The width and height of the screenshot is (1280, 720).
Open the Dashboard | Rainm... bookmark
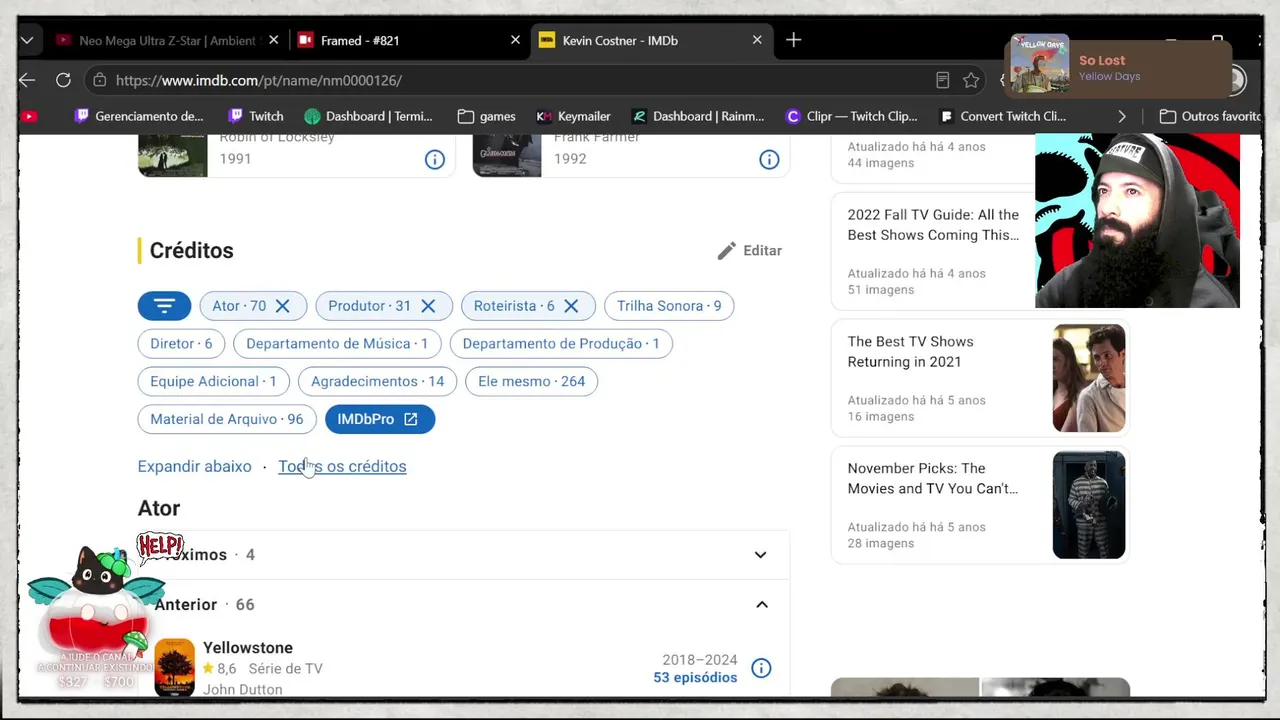(x=698, y=116)
